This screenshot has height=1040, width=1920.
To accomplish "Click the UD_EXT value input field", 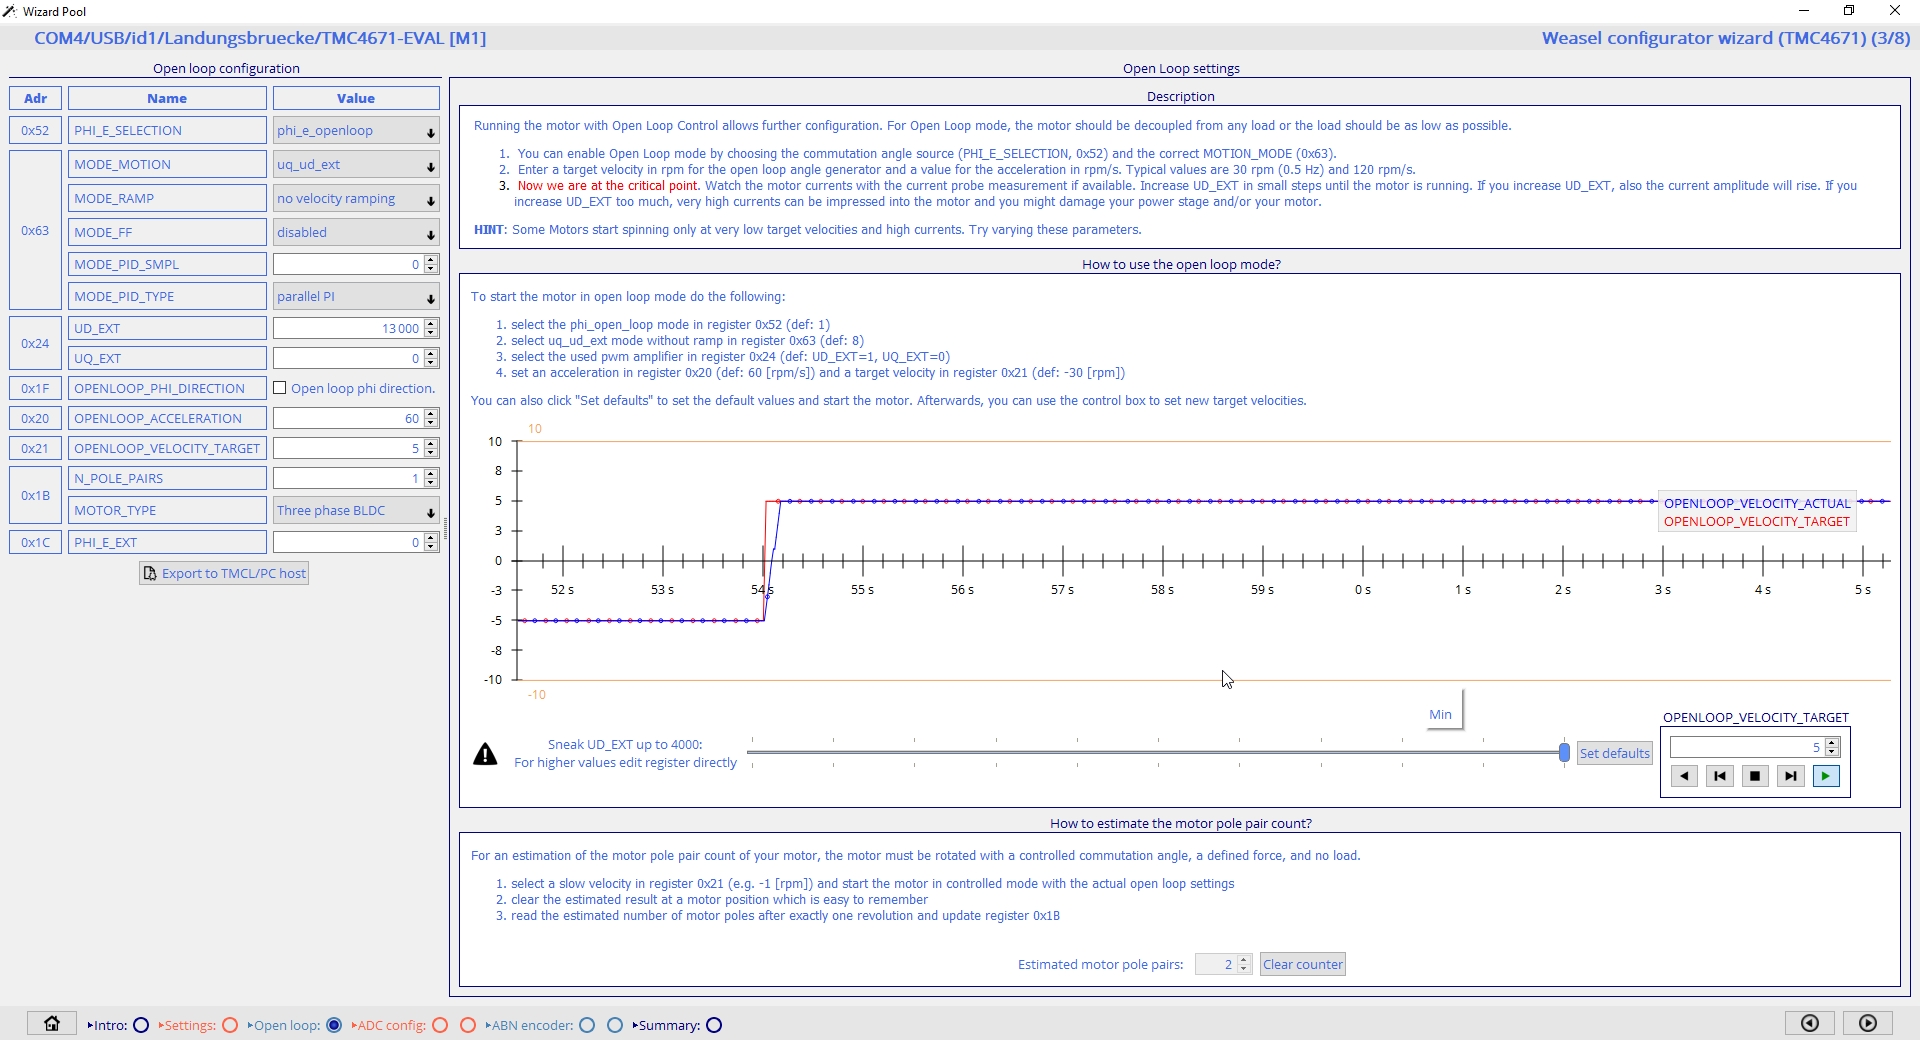I will click(348, 328).
